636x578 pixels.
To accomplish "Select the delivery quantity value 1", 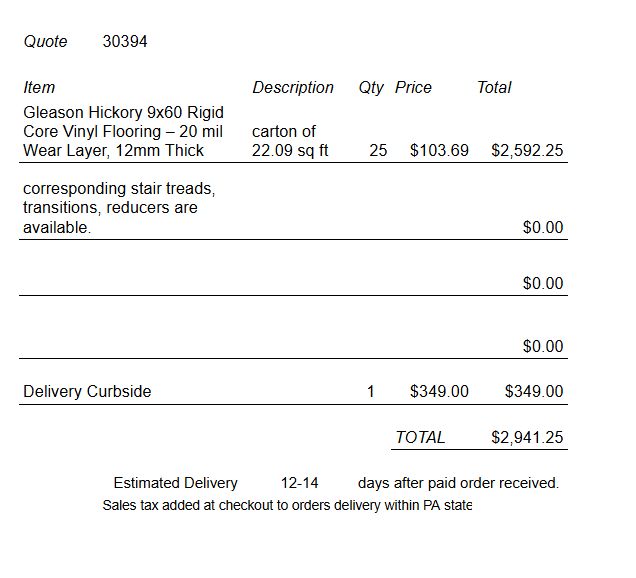I will (371, 391).
